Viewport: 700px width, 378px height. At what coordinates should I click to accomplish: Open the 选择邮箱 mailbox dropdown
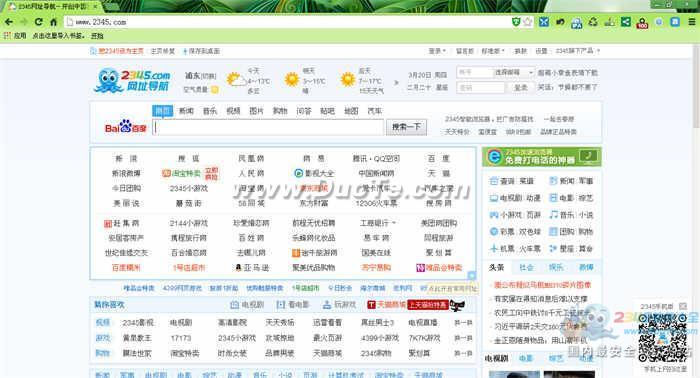[513, 72]
